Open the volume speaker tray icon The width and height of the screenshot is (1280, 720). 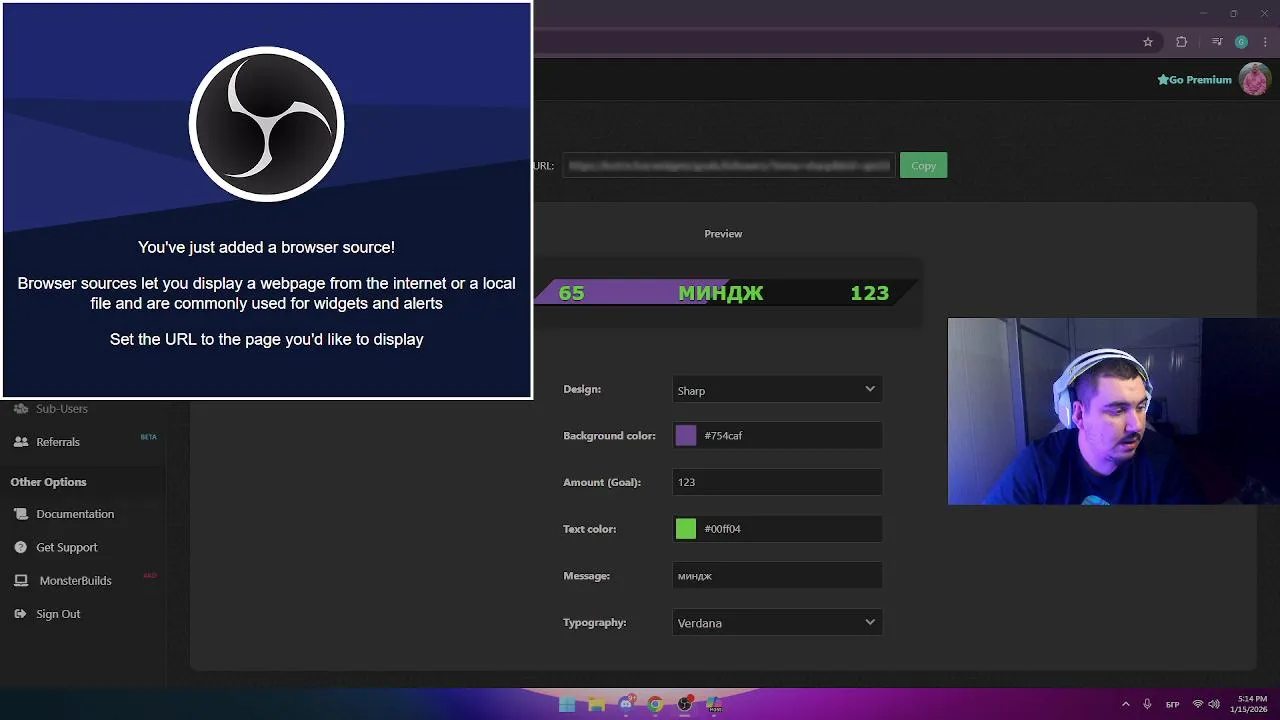pyautogui.click(x=1214, y=704)
